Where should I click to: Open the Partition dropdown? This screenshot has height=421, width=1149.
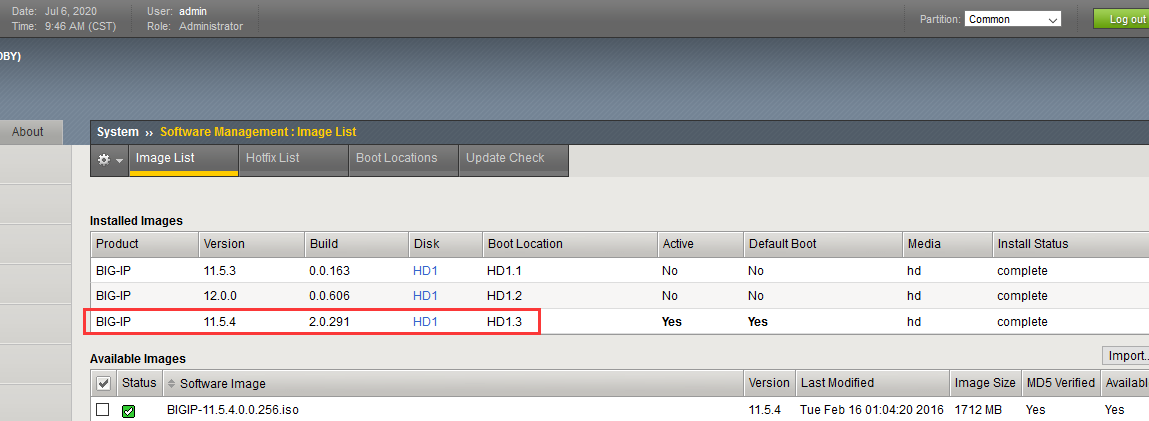click(x=1012, y=19)
